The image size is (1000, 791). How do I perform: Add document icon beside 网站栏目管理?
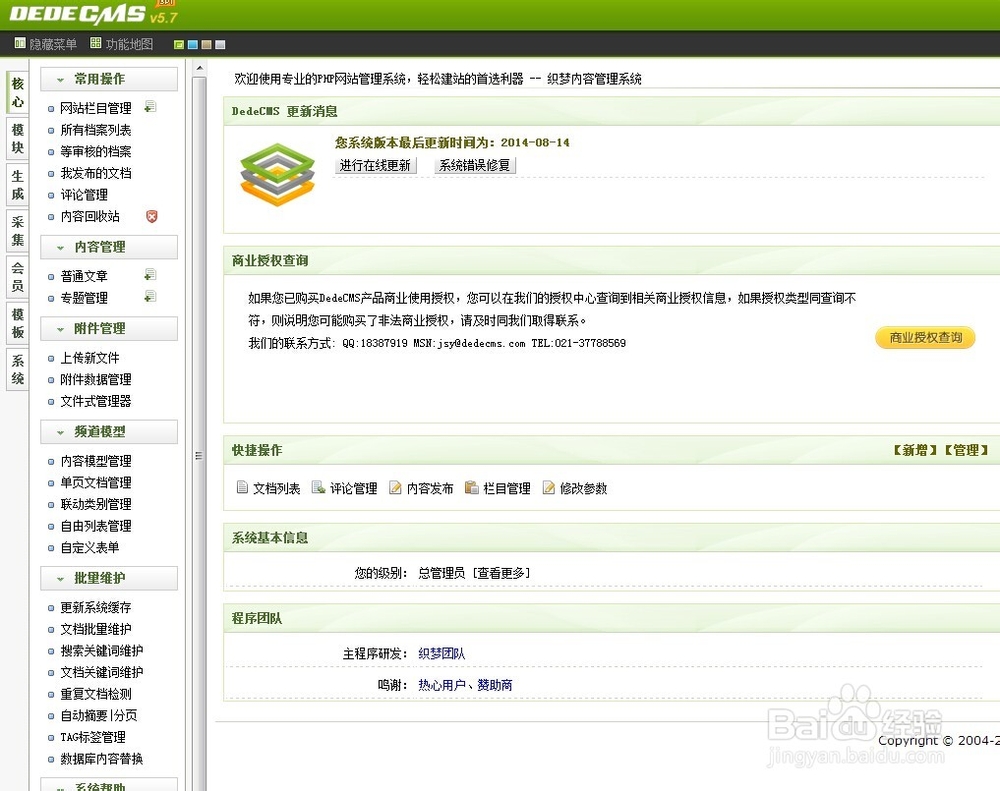coord(151,107)
